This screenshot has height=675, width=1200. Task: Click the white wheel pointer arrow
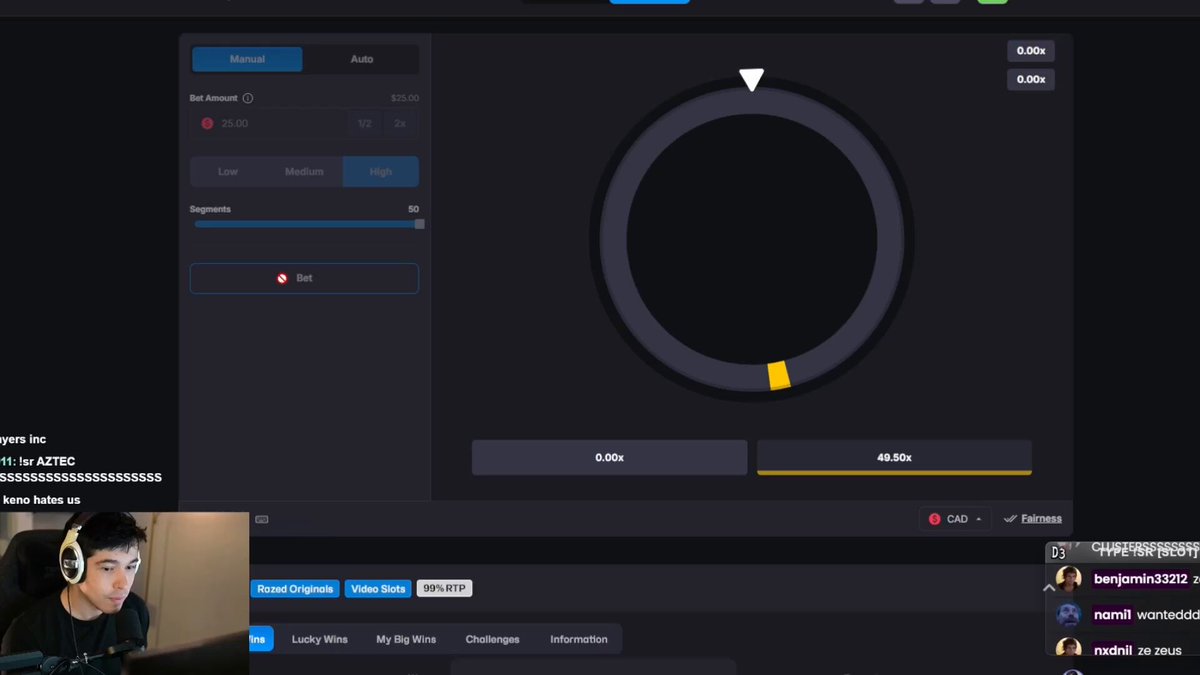click(x=751, y=80)
